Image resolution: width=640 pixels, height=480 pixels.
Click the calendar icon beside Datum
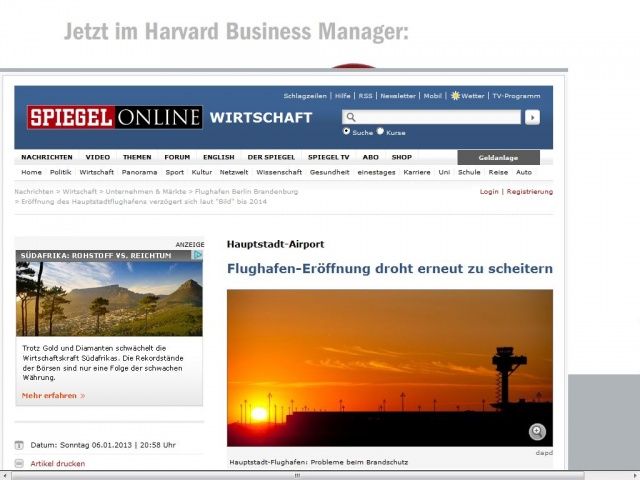pyautogui.click(x=19, y=445)
